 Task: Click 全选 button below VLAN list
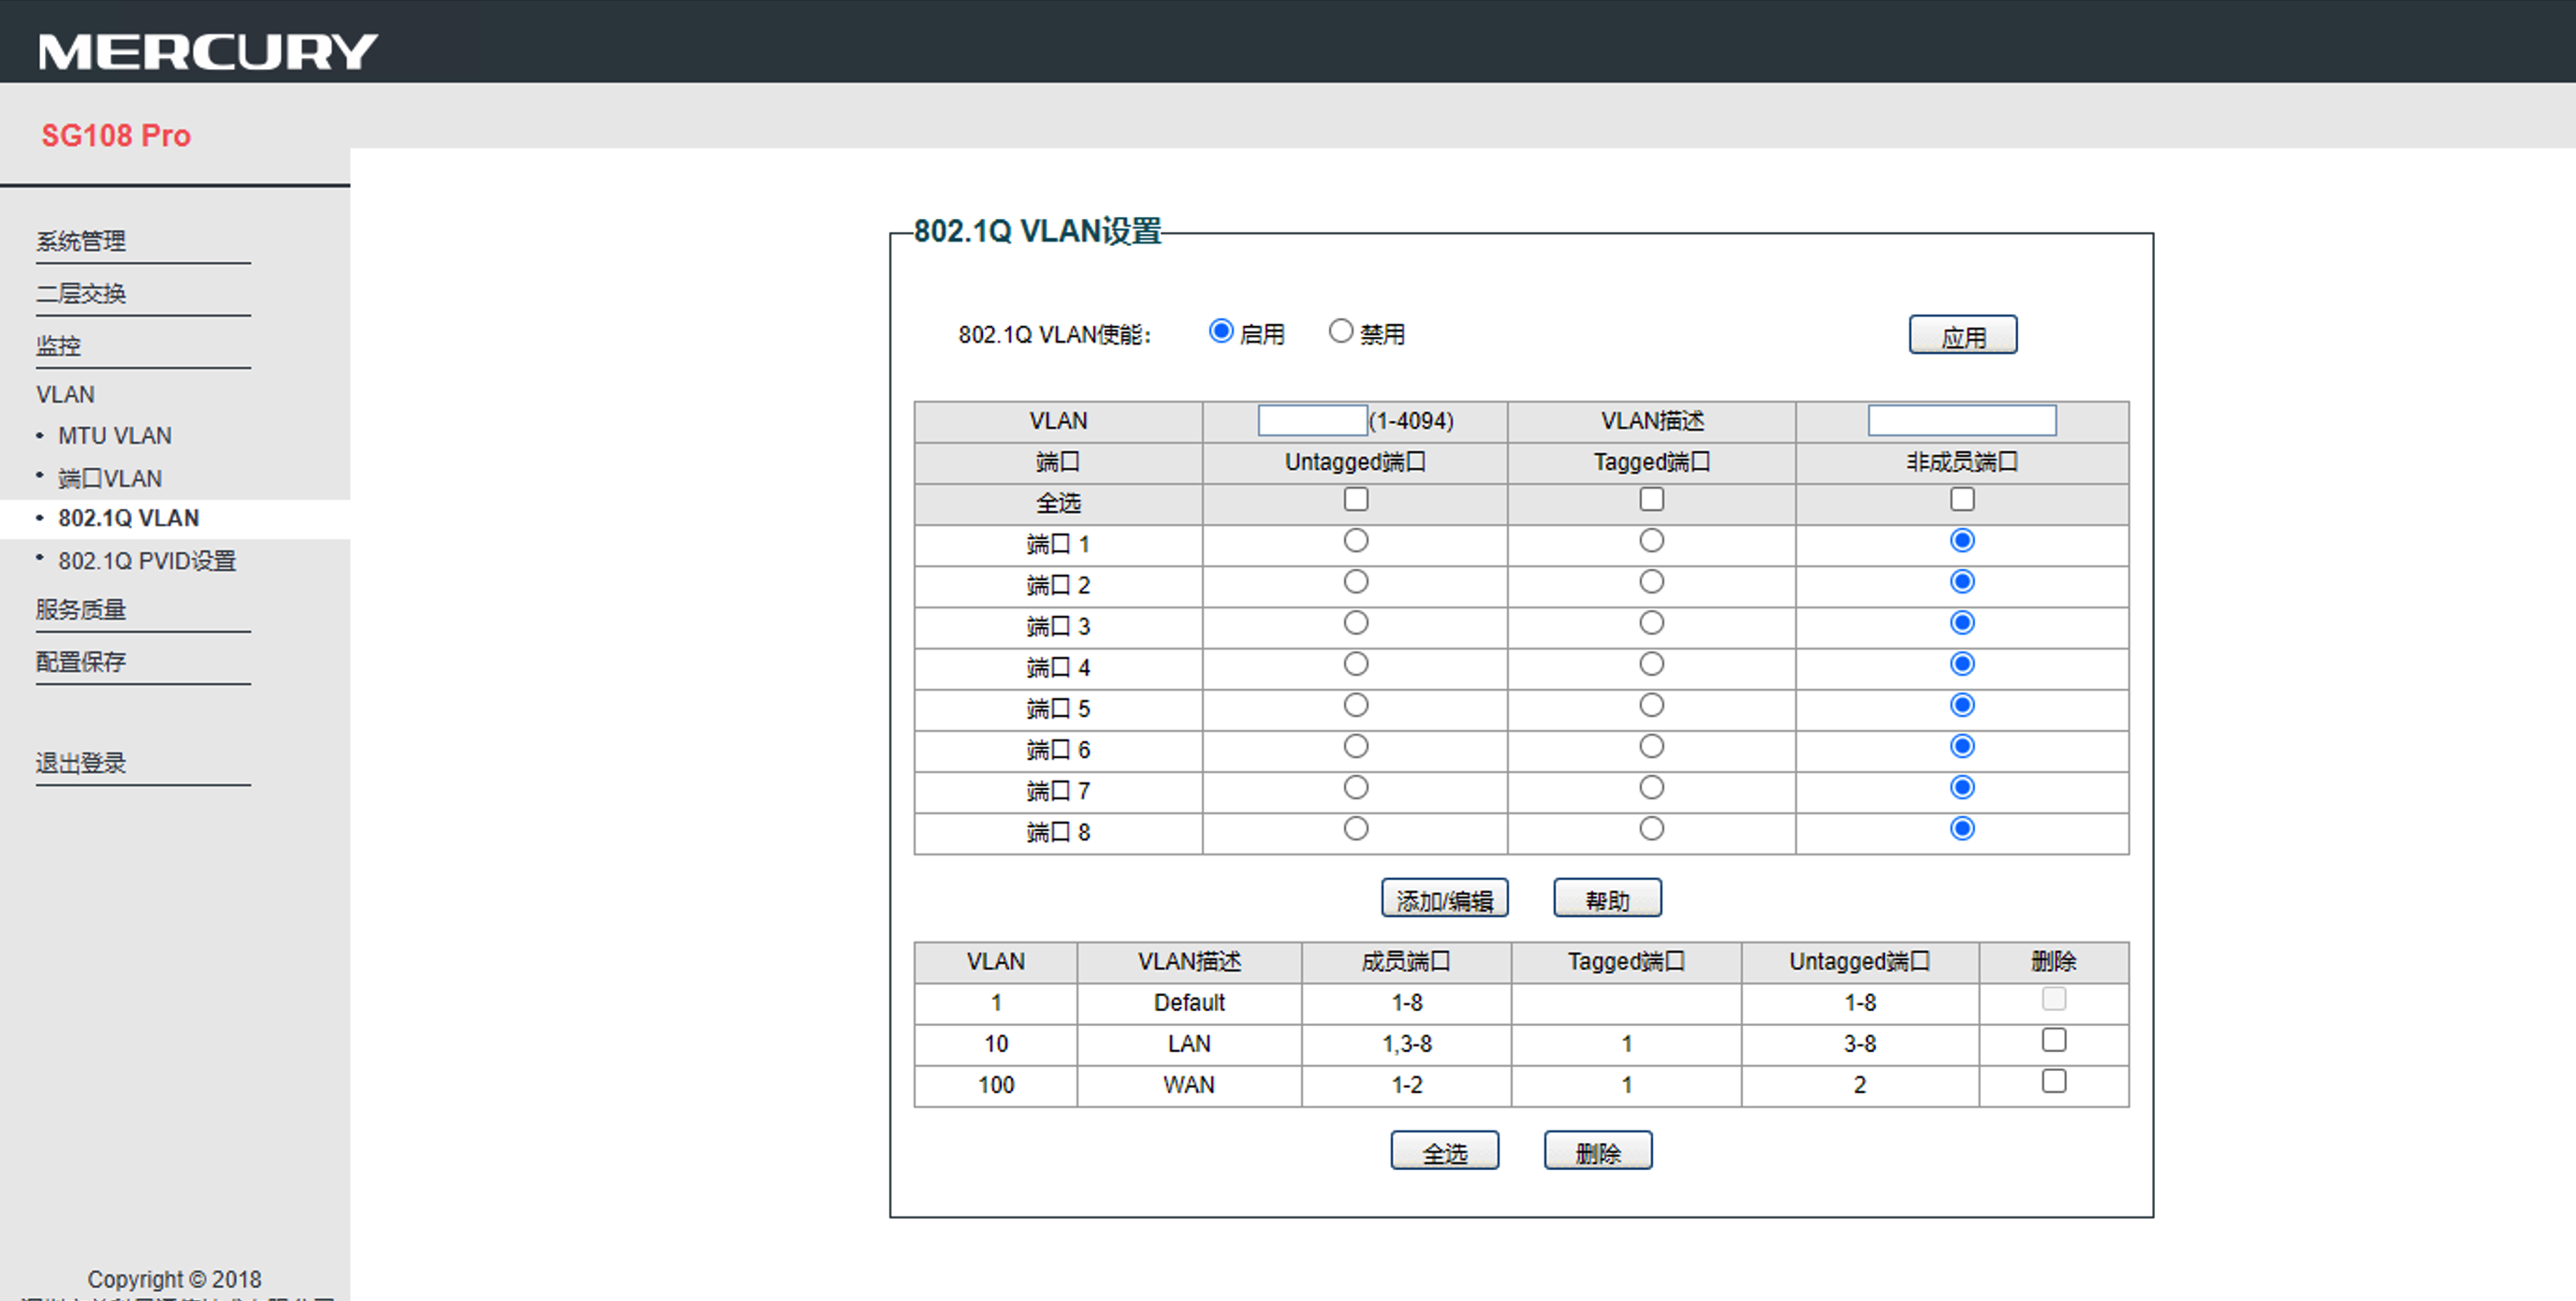1445,1151
